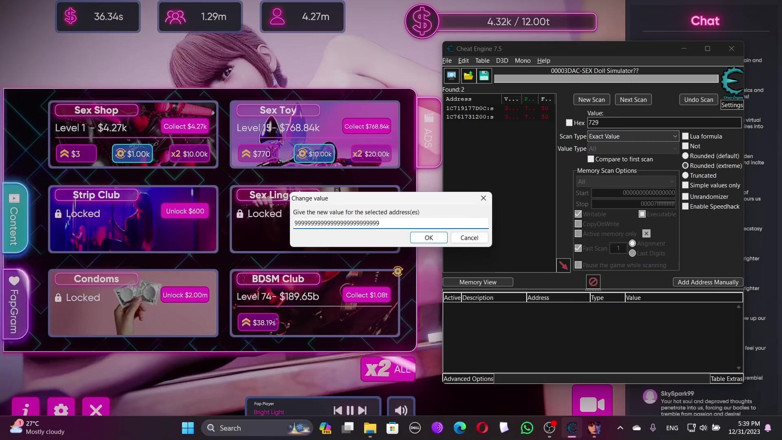
Task: Open the File menu
Action: [x=447, y=60]
